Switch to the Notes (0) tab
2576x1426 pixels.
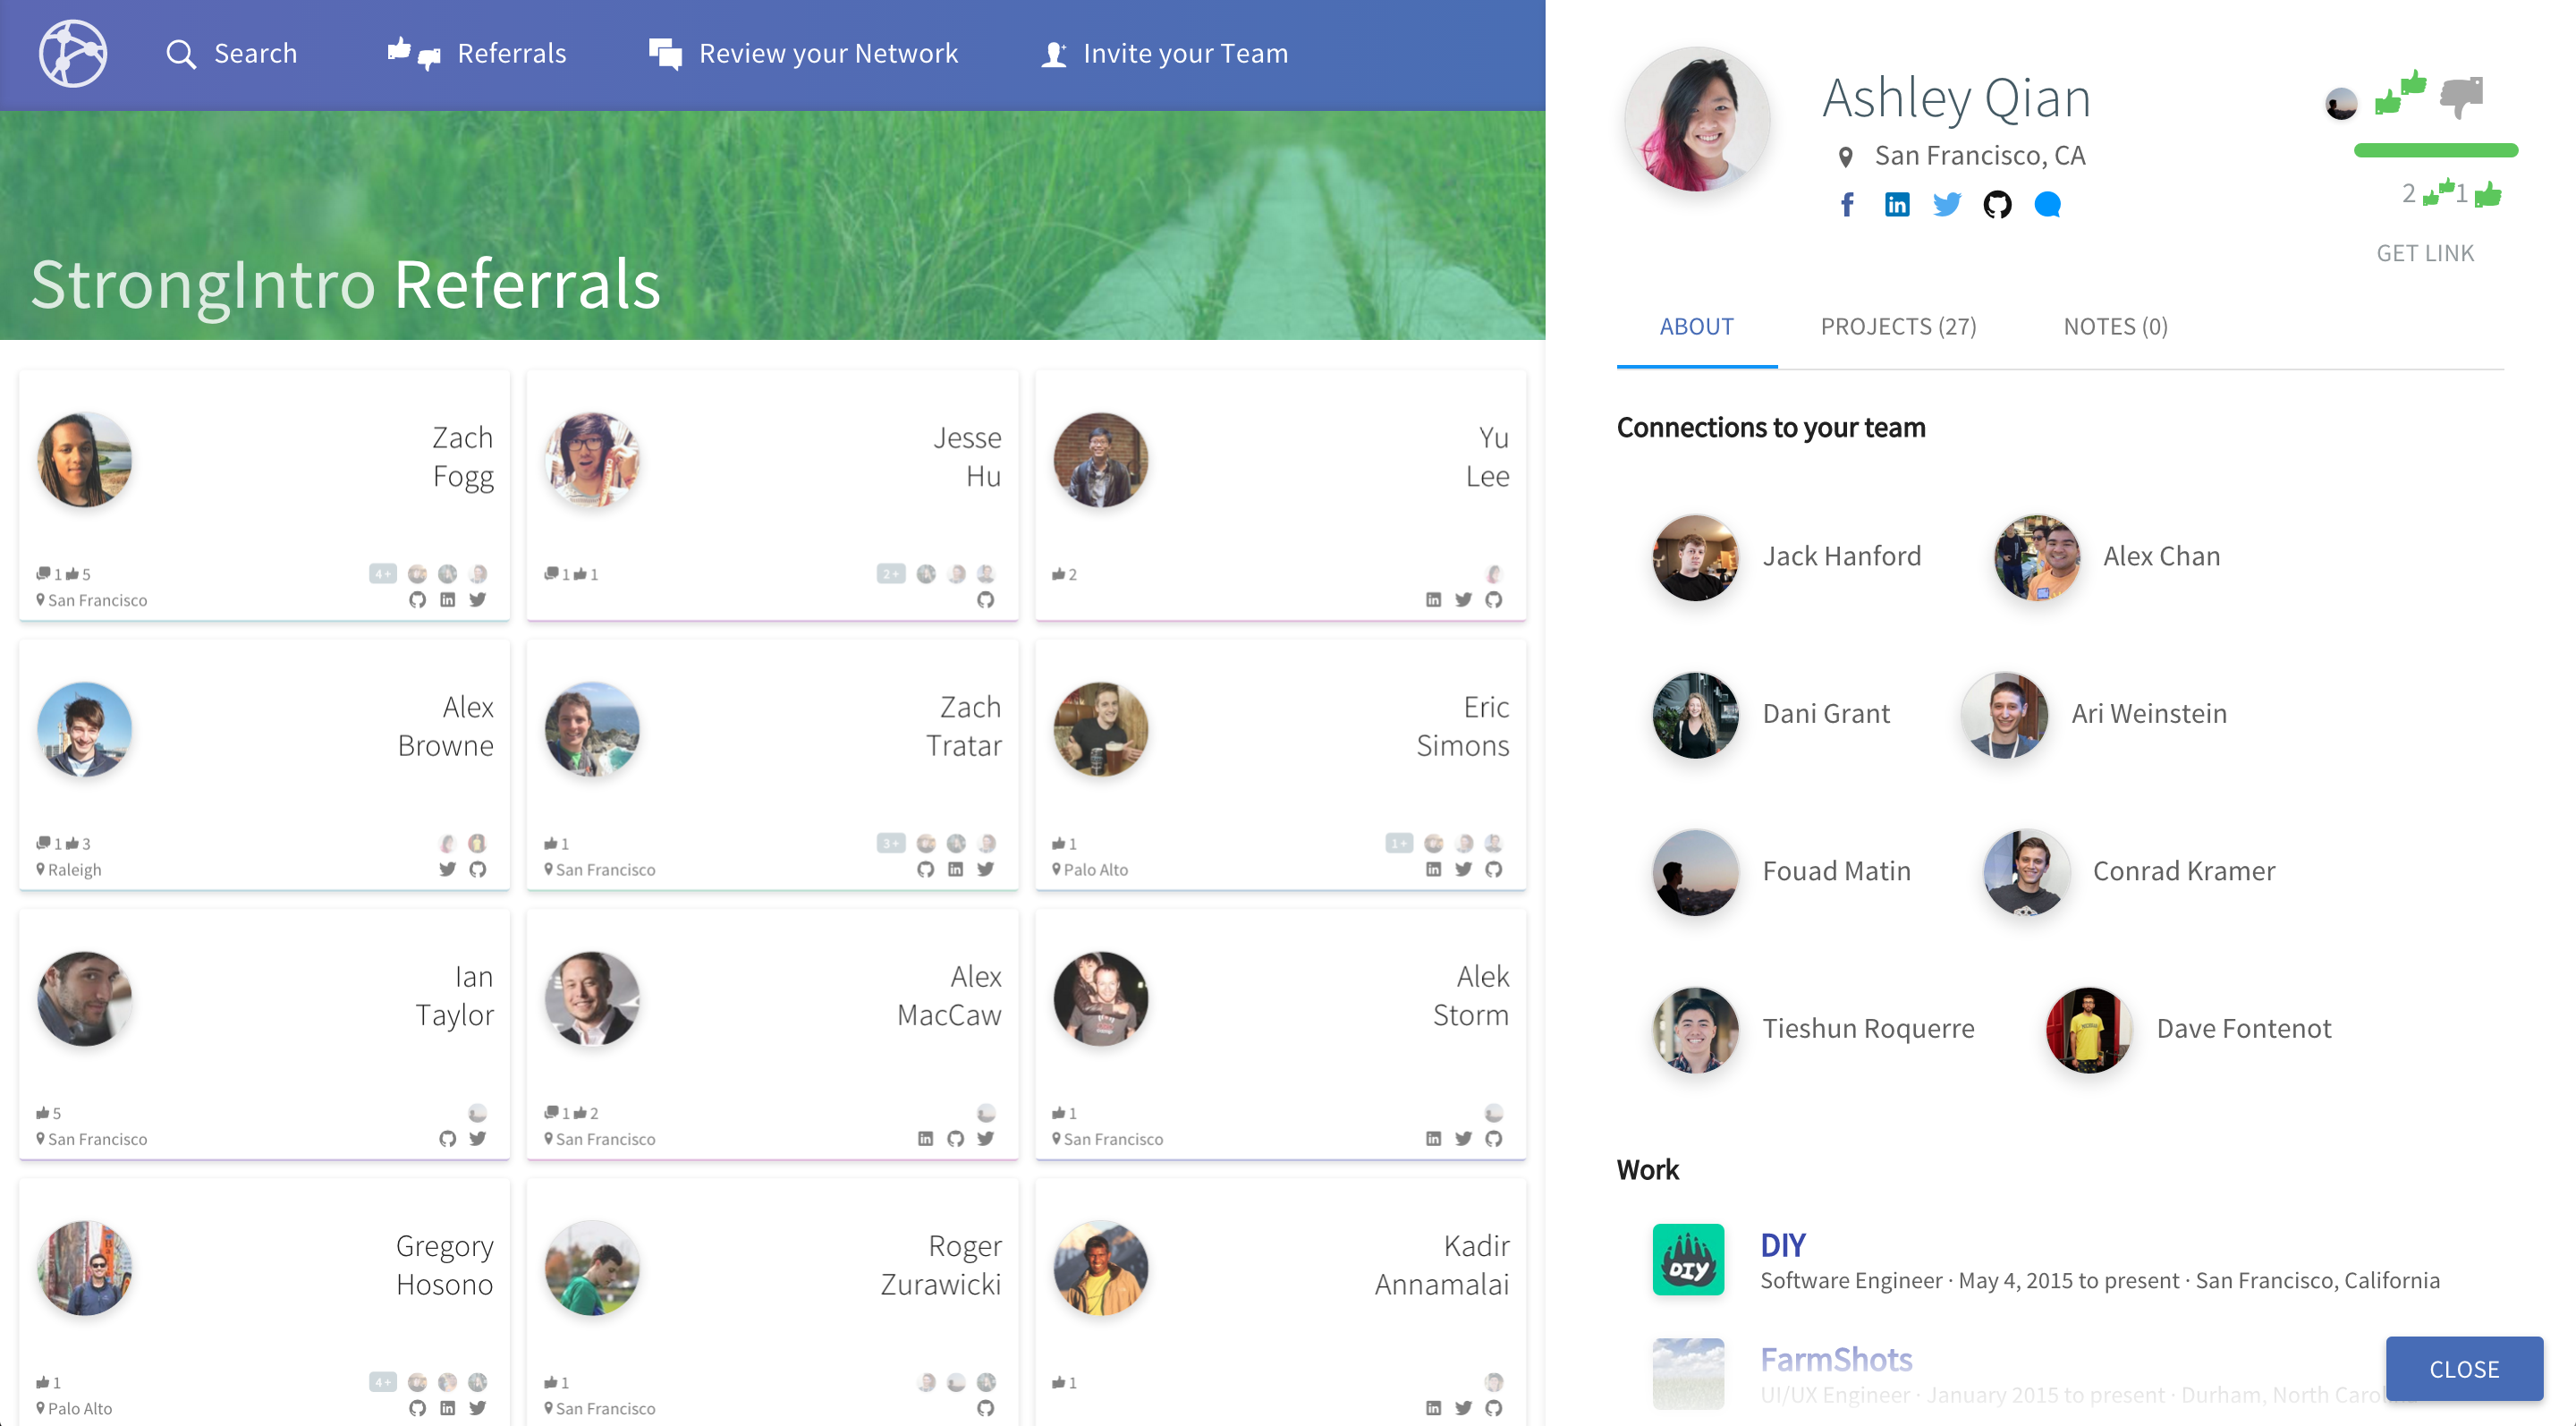click(2115, 327)
